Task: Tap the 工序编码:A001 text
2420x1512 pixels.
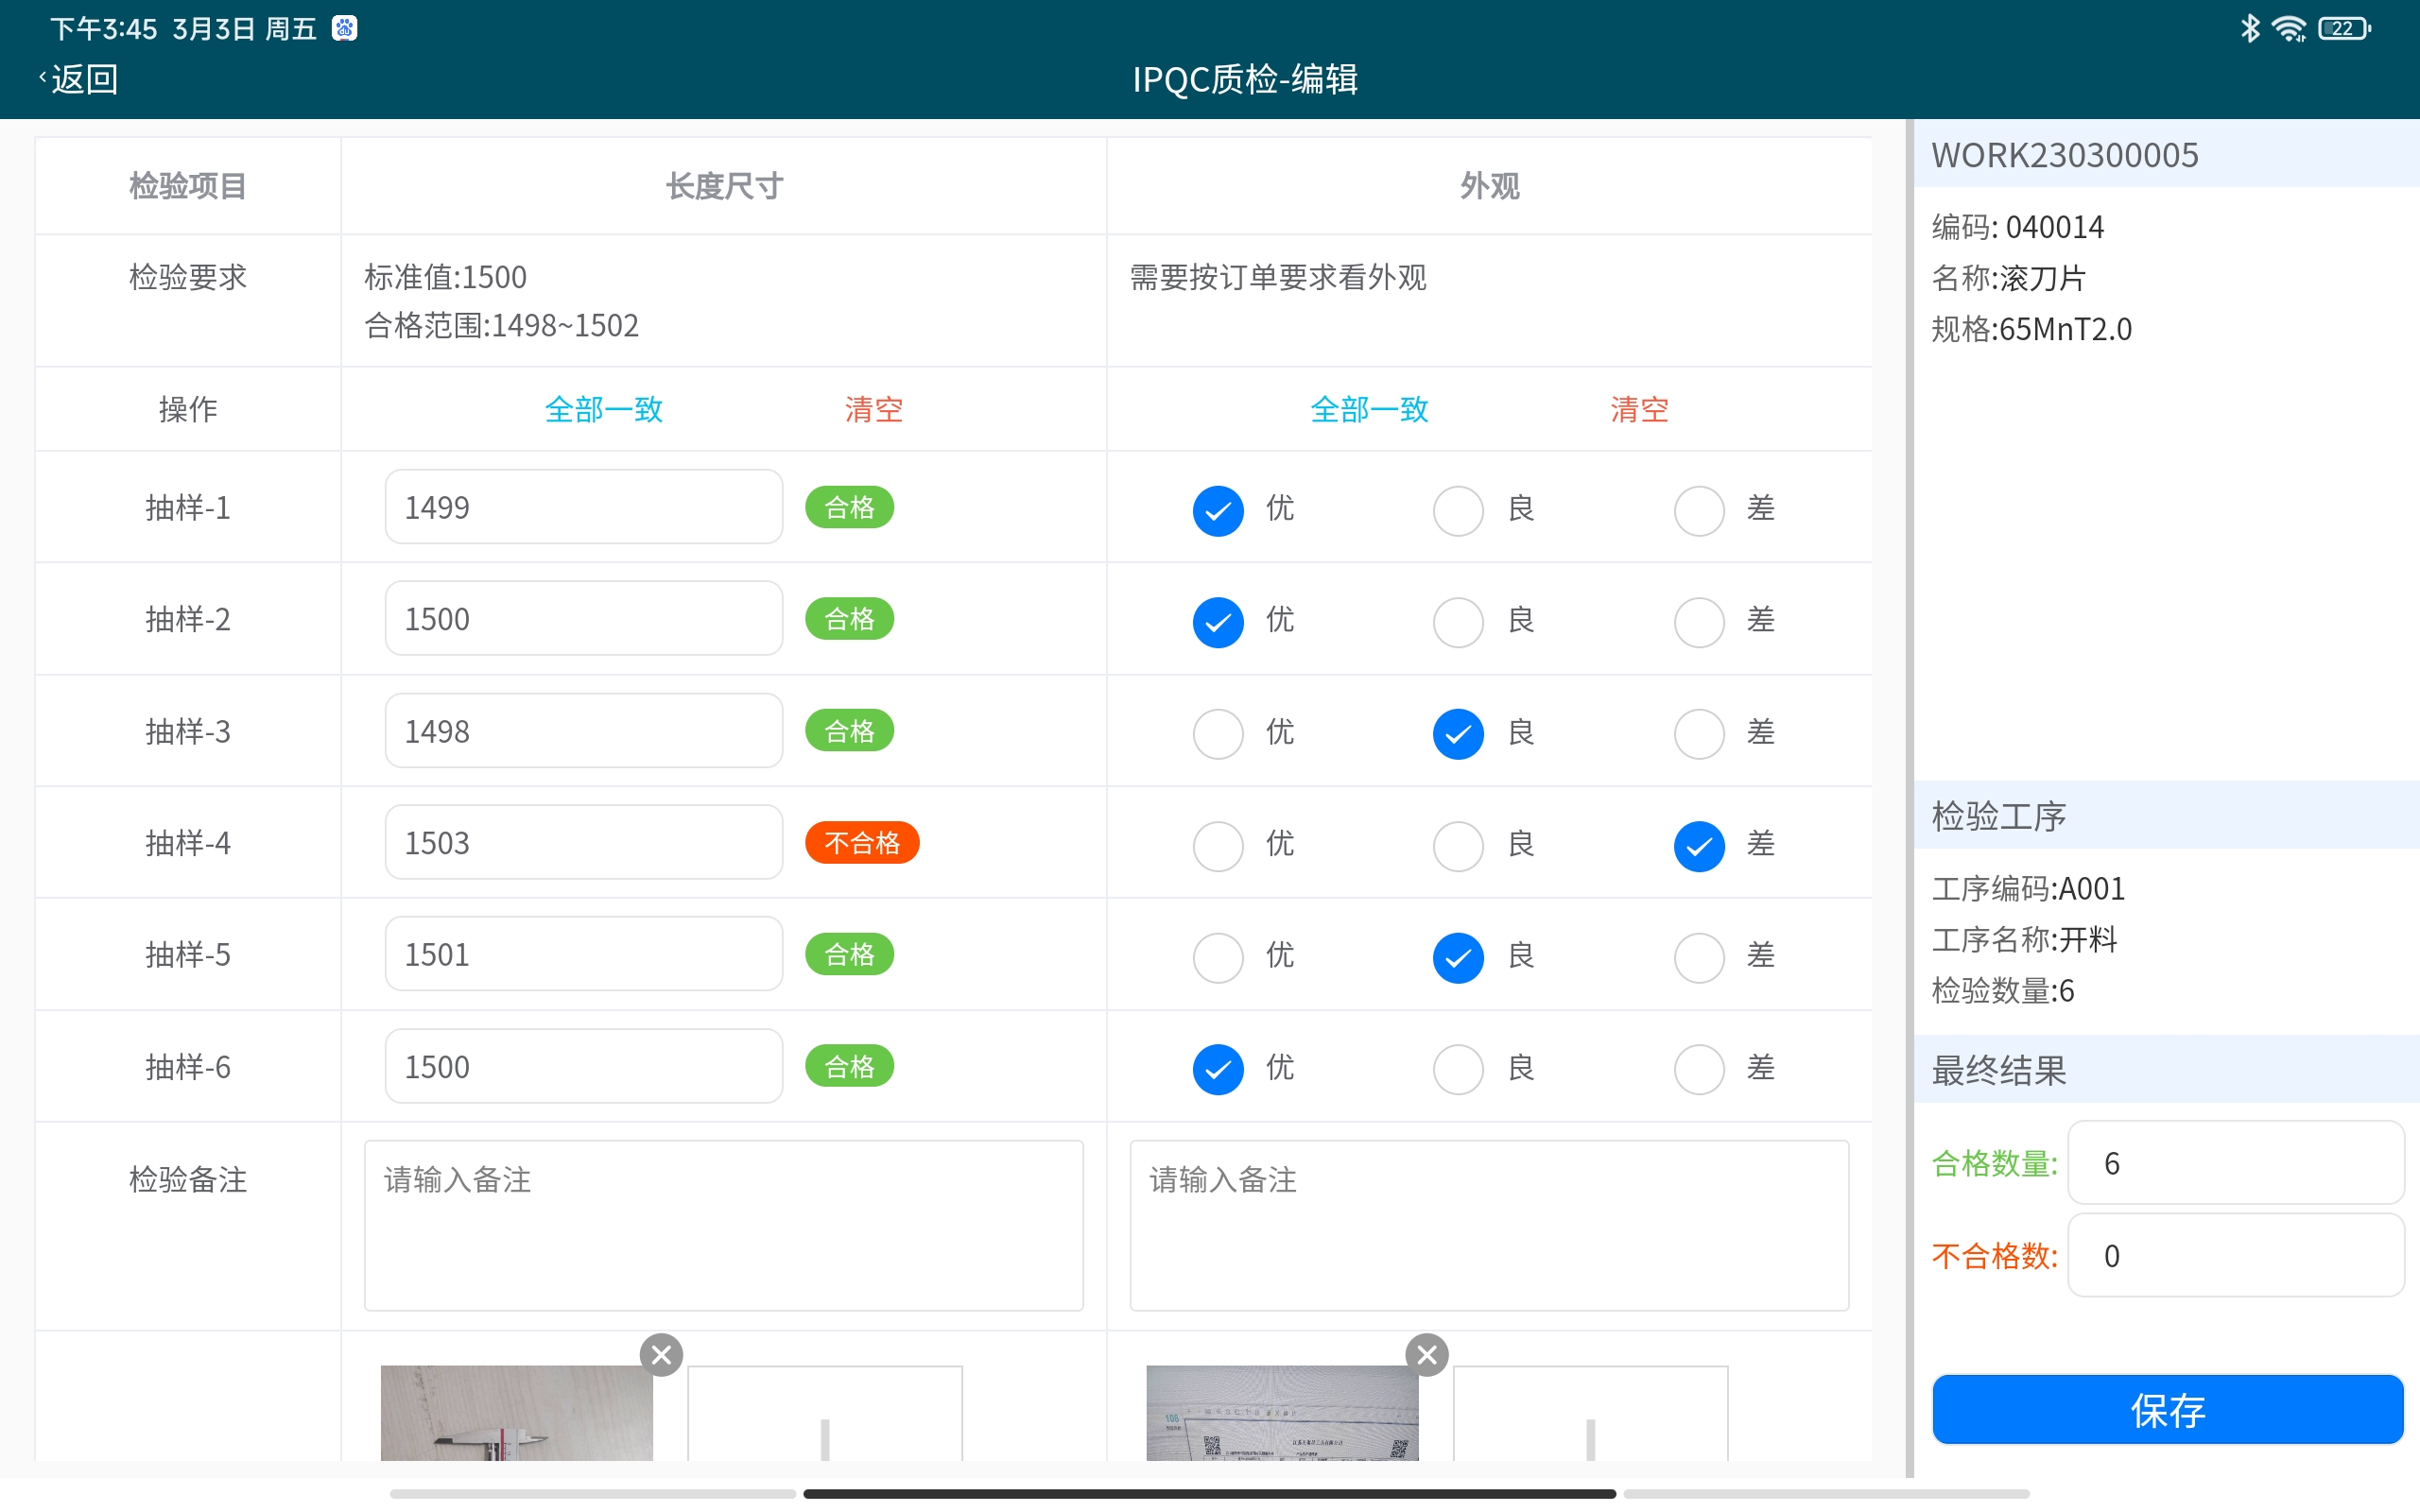Action: (x=2028, y=888)
